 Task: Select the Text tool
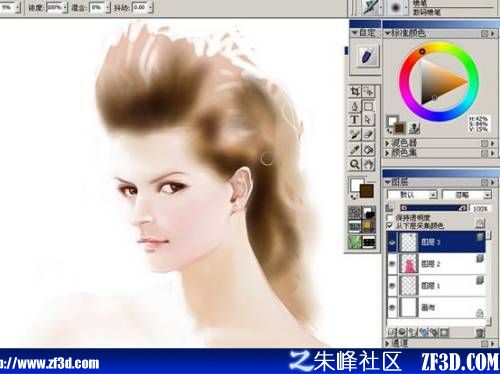click(355, 120)
